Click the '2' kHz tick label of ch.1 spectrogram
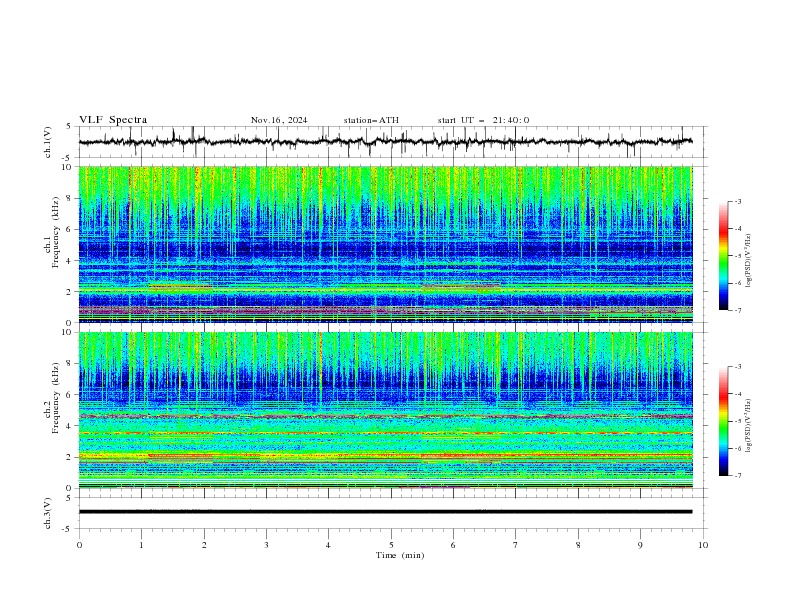 [x=70, y=291]
